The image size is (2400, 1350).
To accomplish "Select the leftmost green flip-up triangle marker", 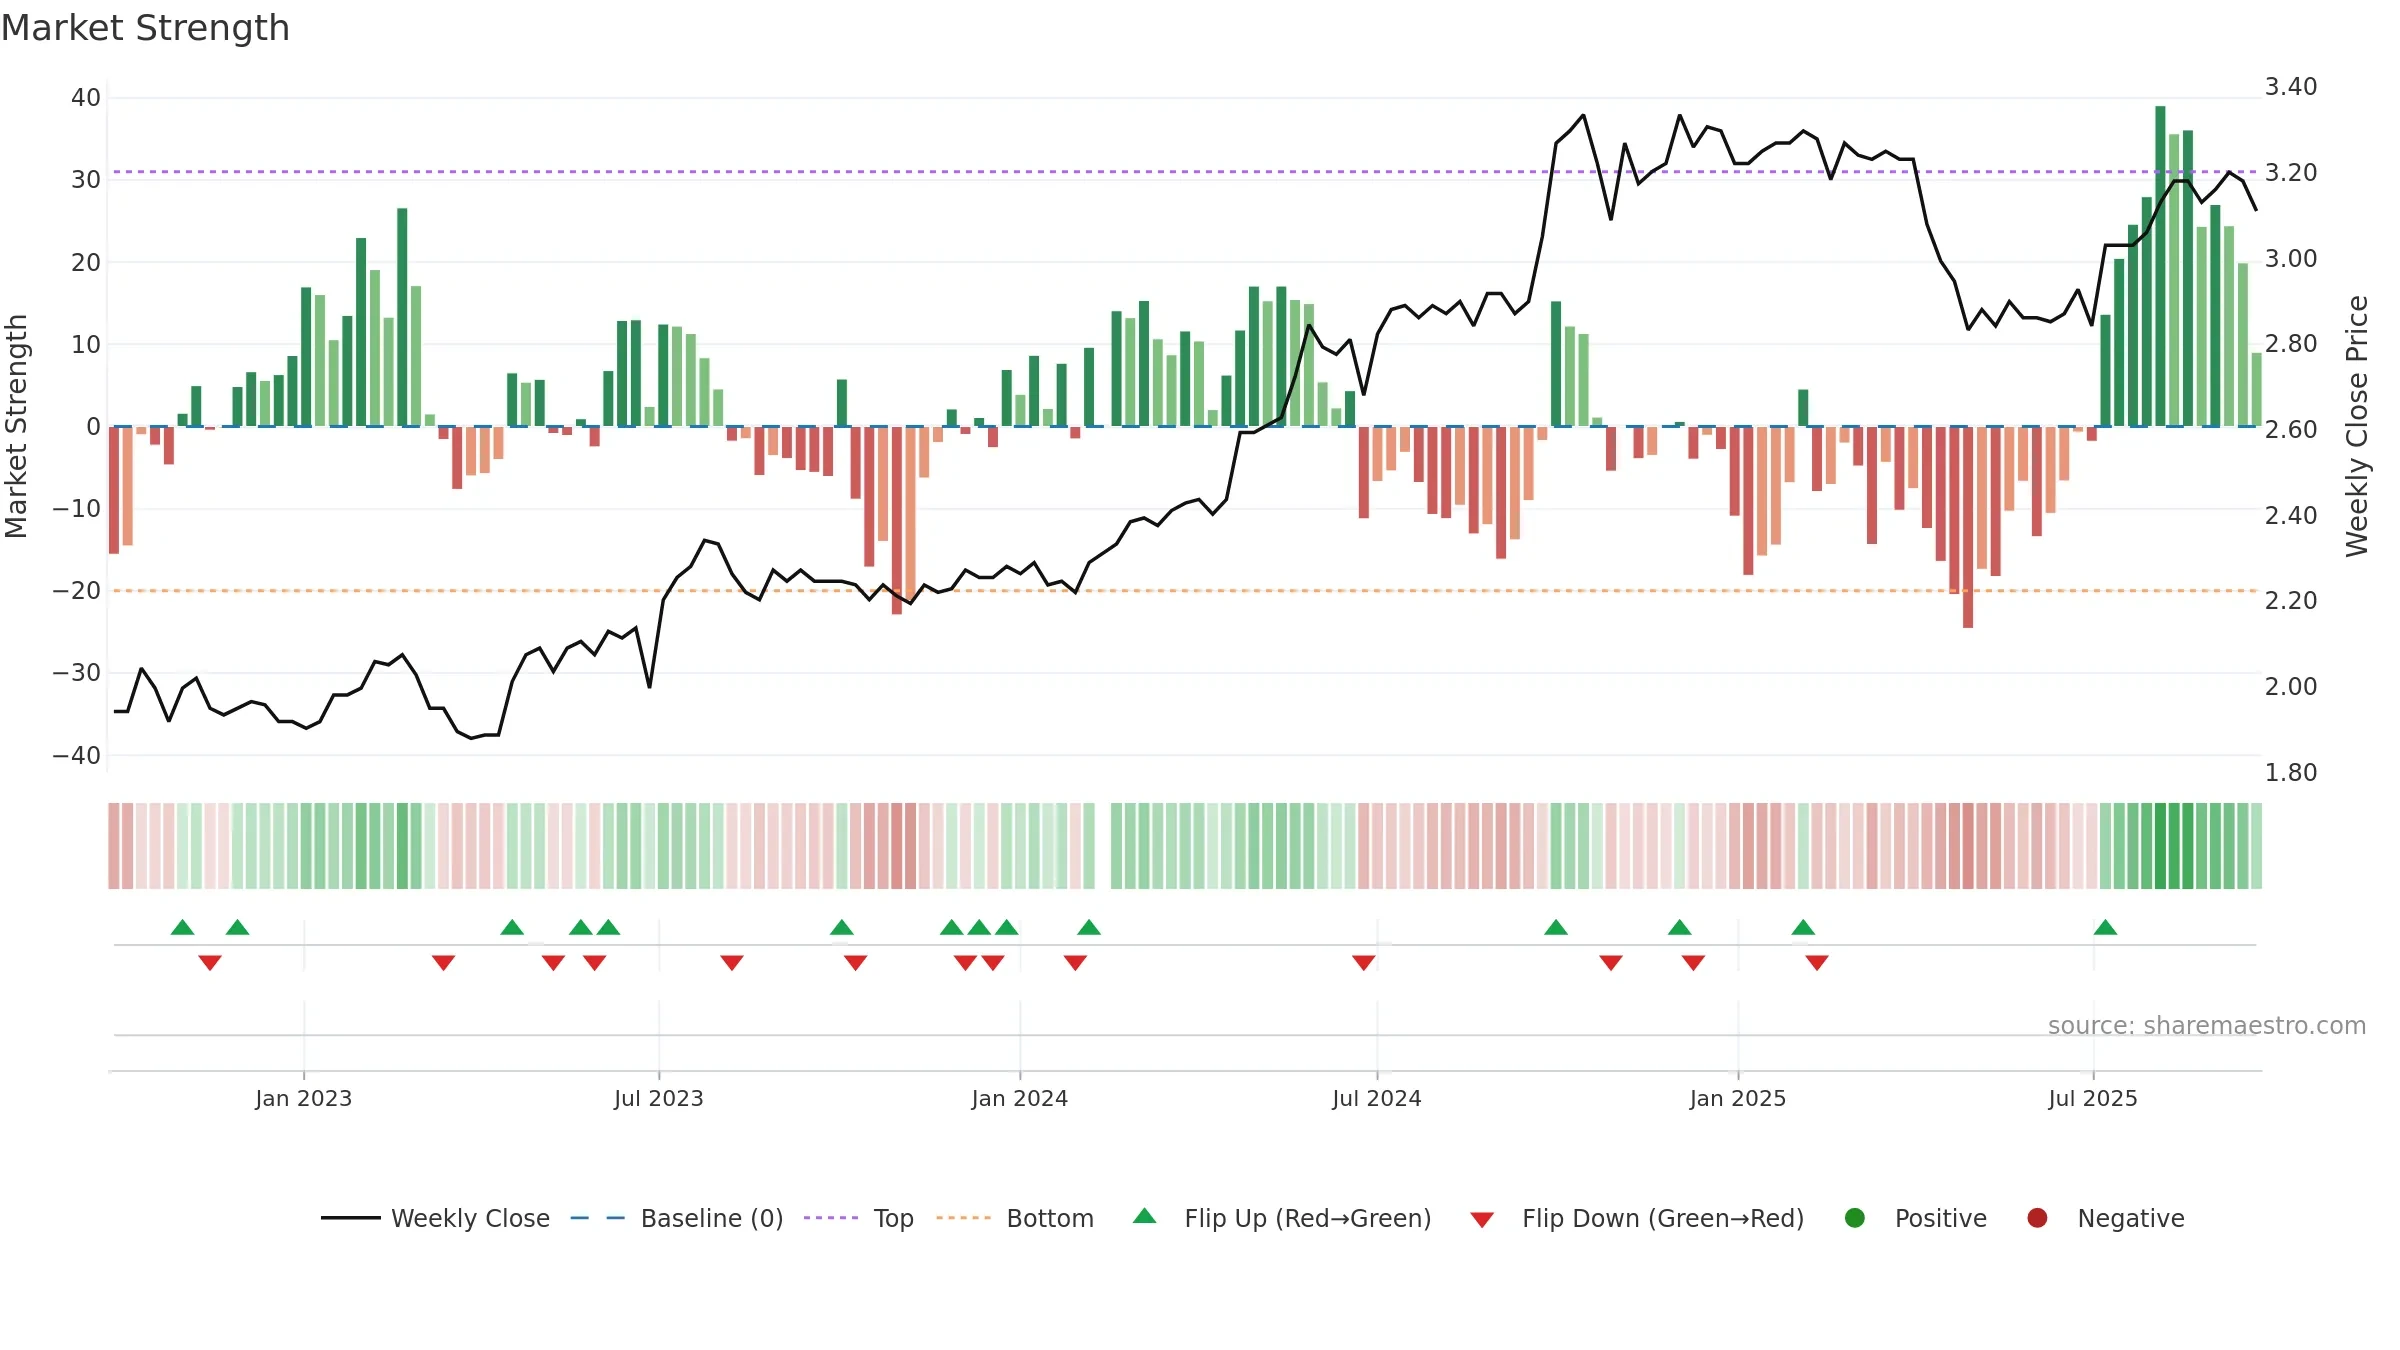I will [x=182, y=927].
